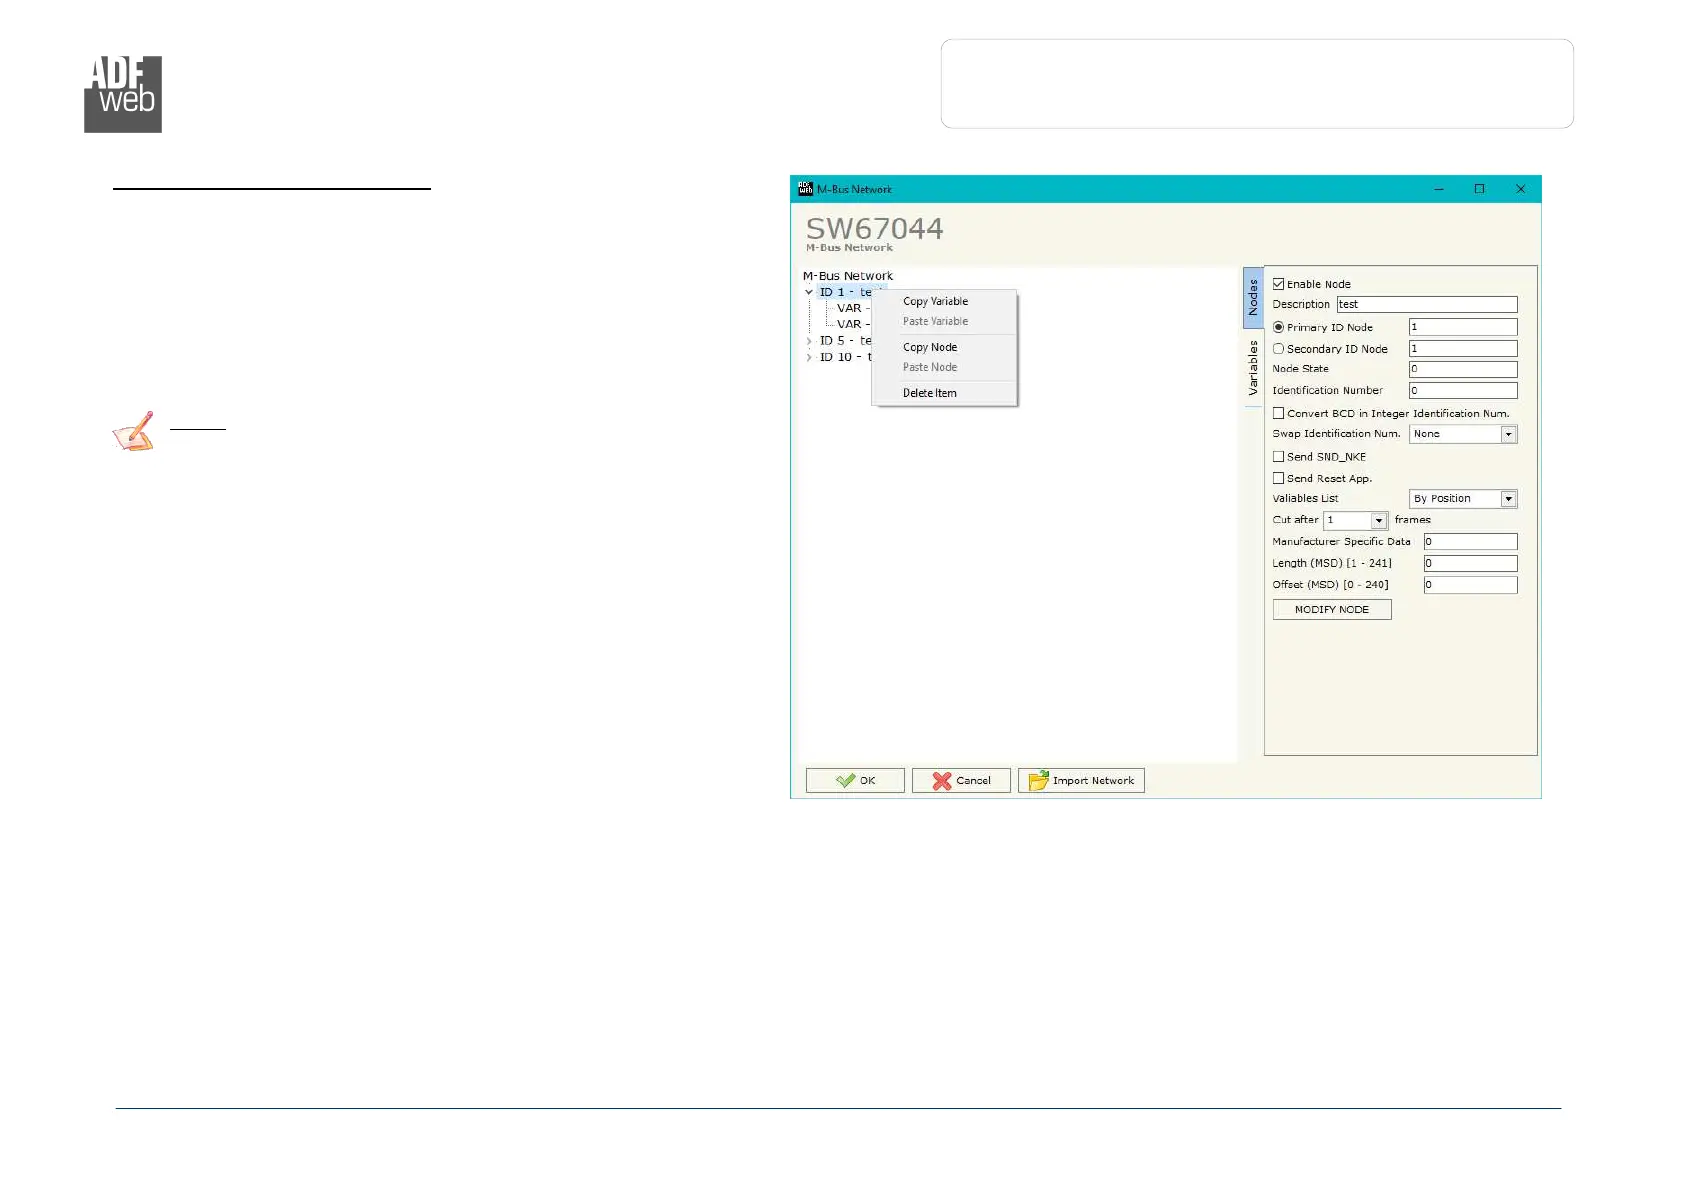Maximize the M-Bus Network window
This screenshot has width=1684, height=1190.
coord(1479,189)
